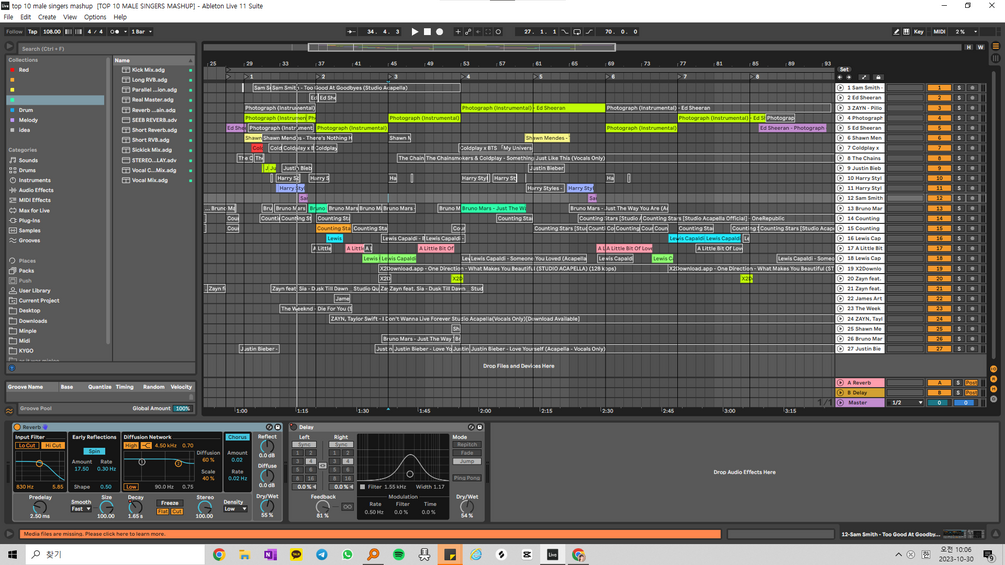Click the Tap tempo button
This screenshot has height=565, width=1005.
33,31
